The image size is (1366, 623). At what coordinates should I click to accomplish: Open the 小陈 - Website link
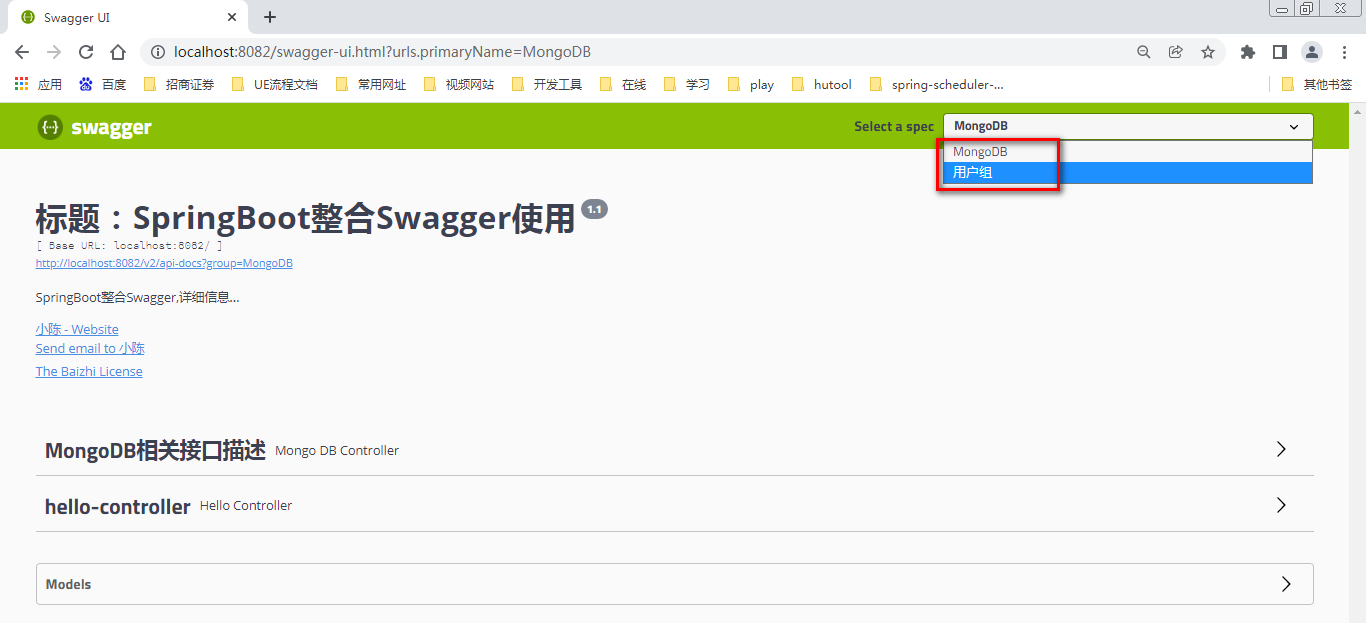pyautogui.click(x=77, y=329)
